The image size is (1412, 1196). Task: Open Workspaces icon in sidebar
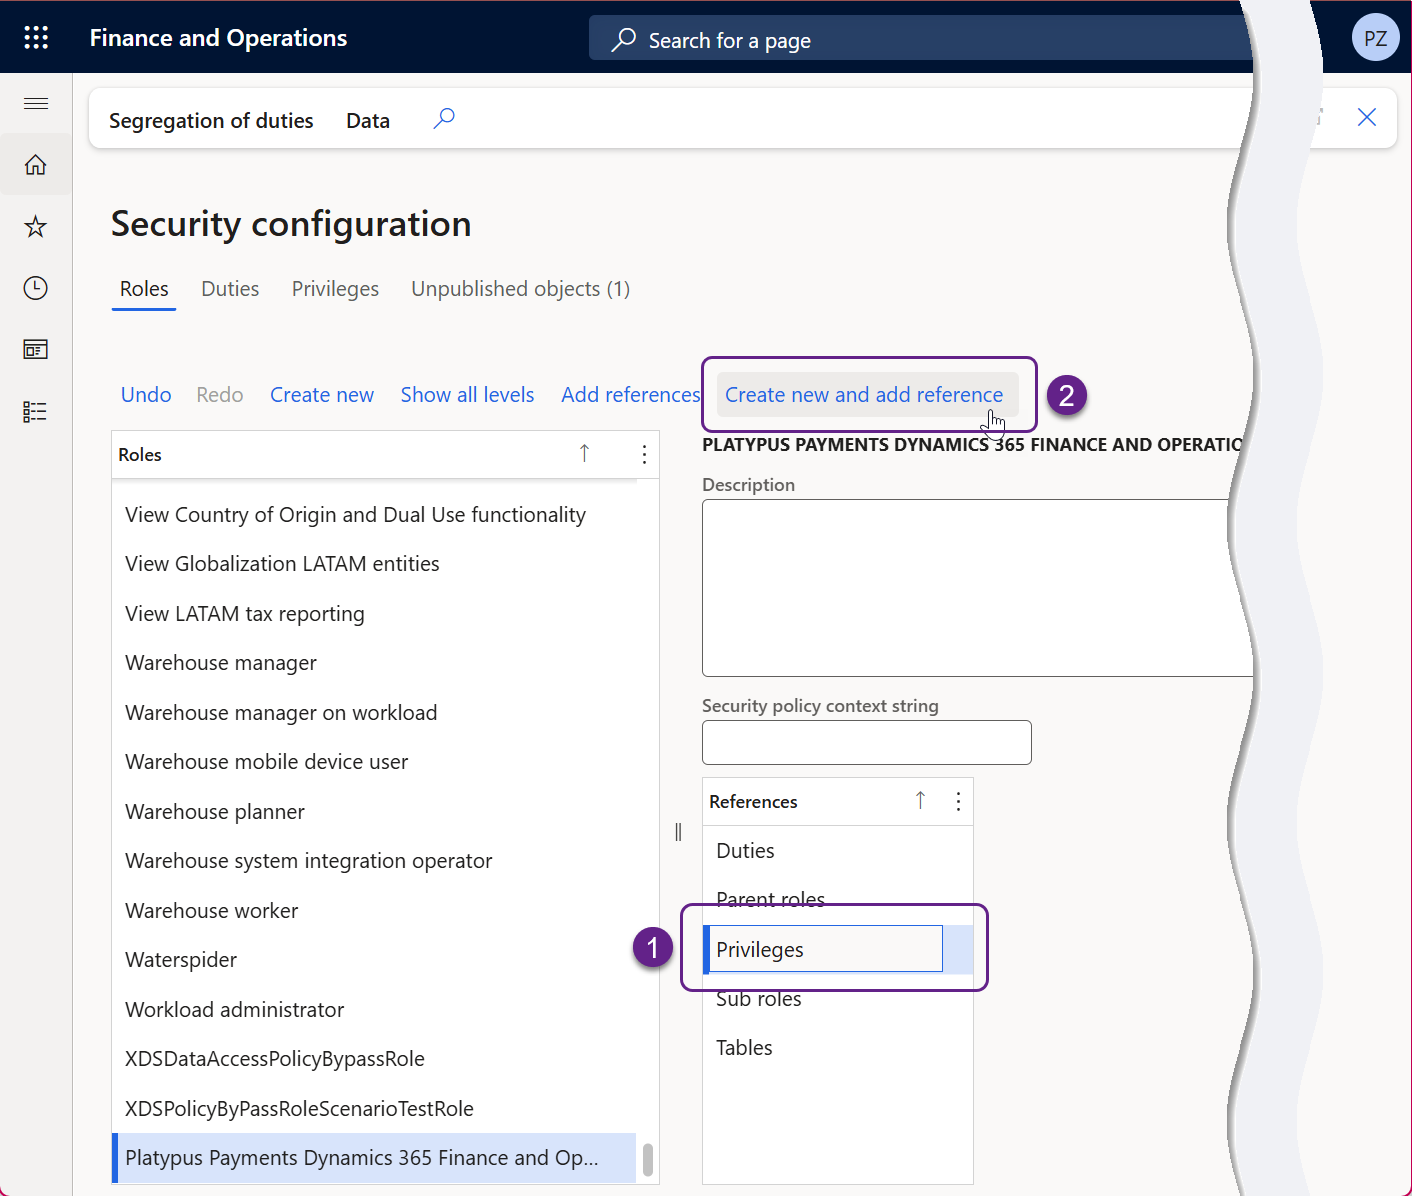[36, 350]
